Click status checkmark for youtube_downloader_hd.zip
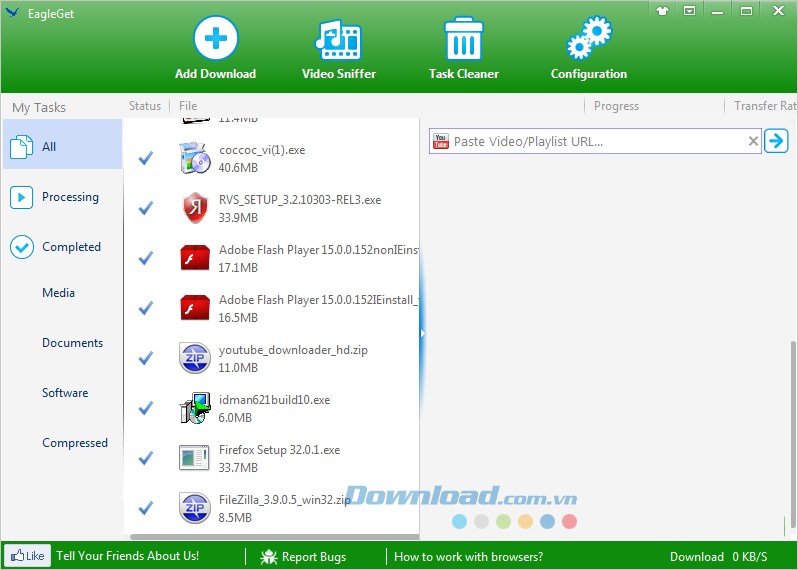Viewport: 798px width, 570px height. tap(146, 358)
